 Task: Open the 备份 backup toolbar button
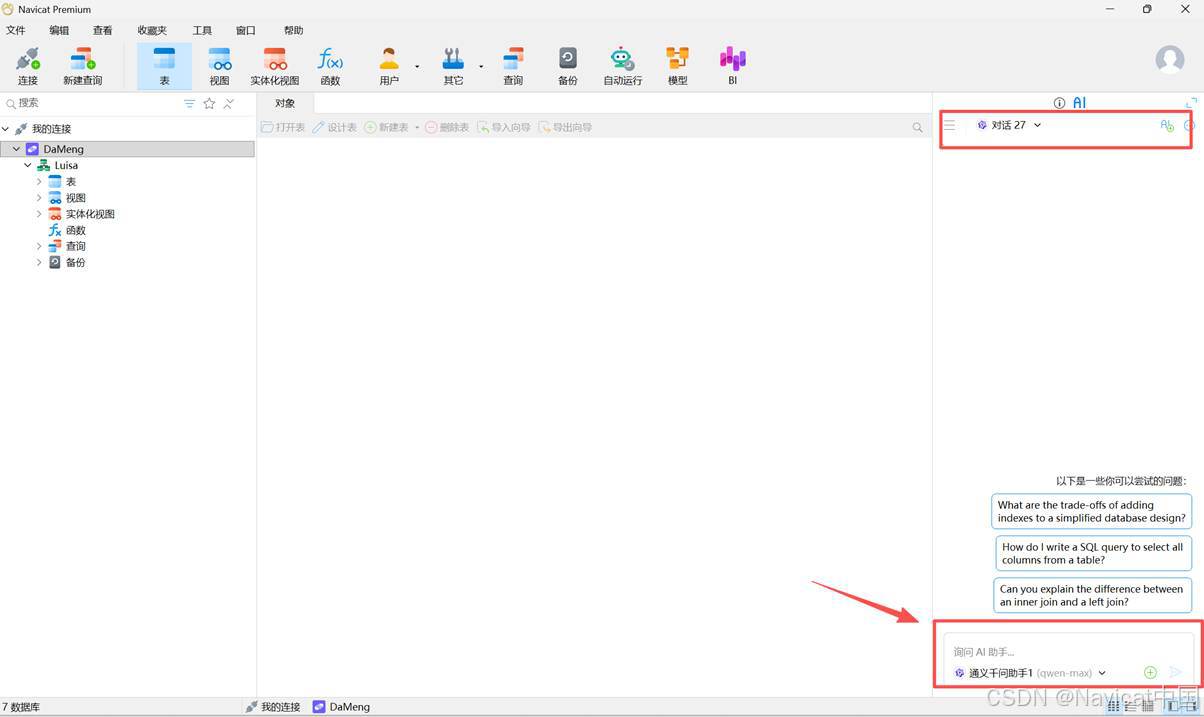(567, 66)
